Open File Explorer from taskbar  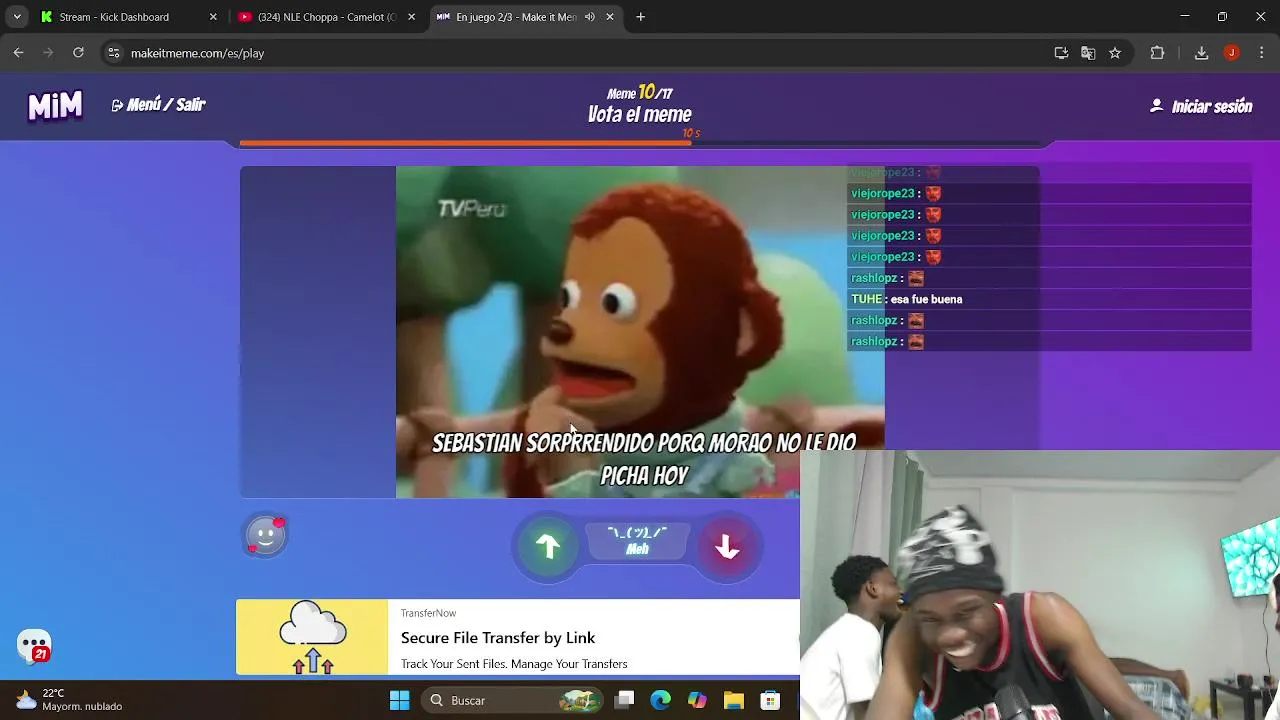coord(733,700)
